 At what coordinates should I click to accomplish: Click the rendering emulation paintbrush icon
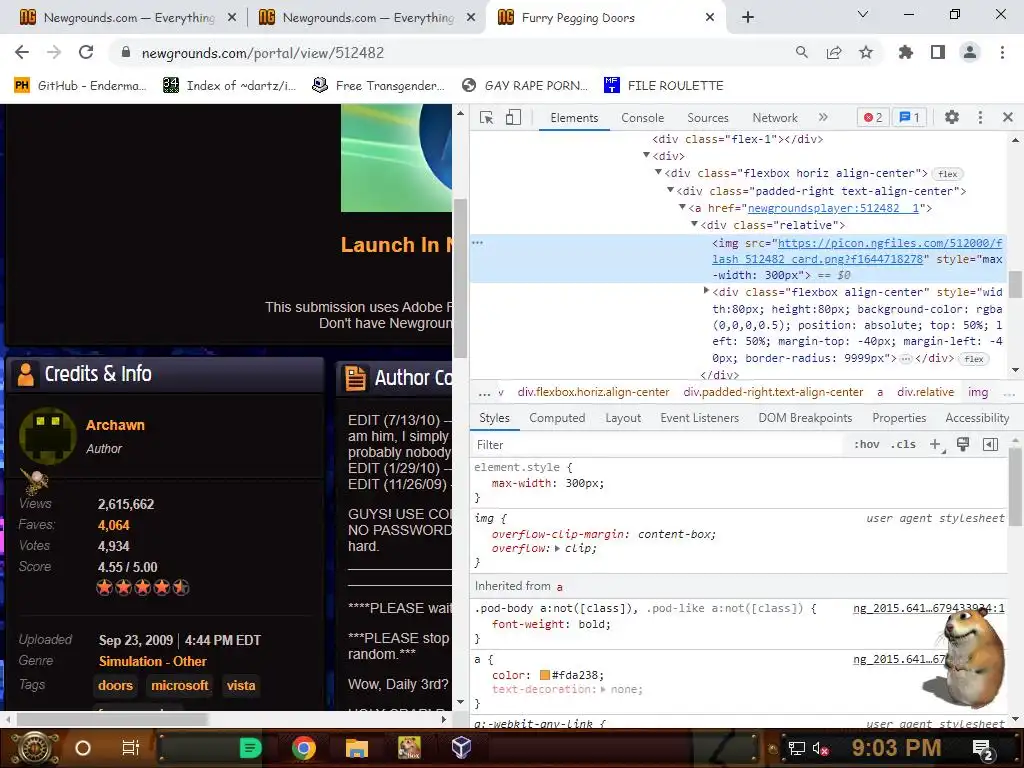pos(963,444)
